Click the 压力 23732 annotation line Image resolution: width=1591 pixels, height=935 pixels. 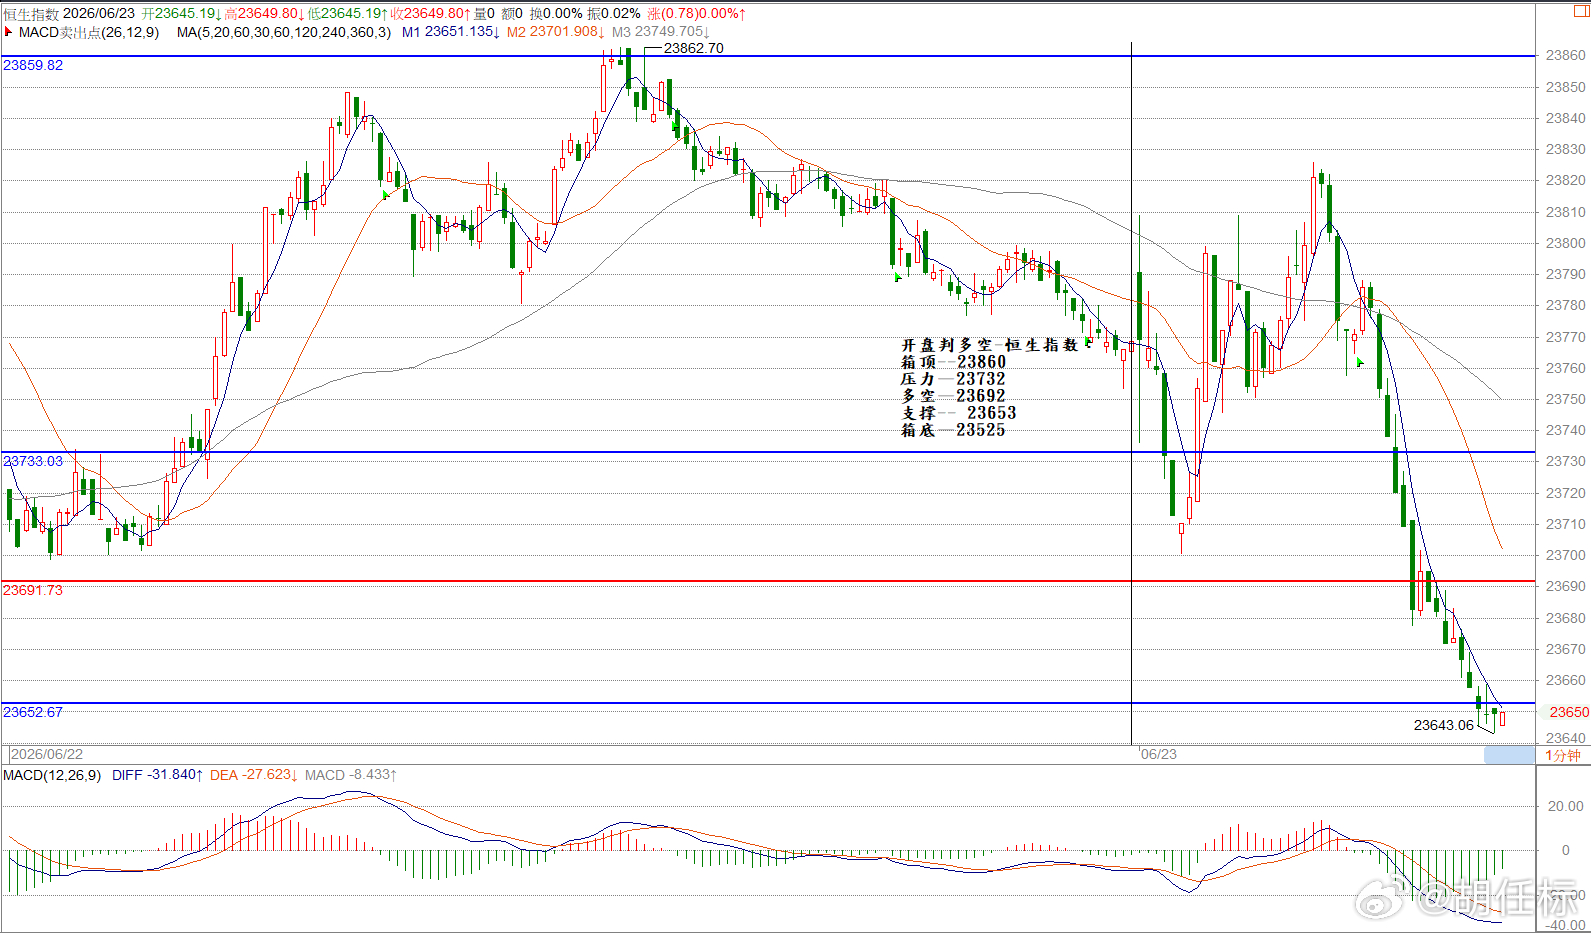click(953, 379)
